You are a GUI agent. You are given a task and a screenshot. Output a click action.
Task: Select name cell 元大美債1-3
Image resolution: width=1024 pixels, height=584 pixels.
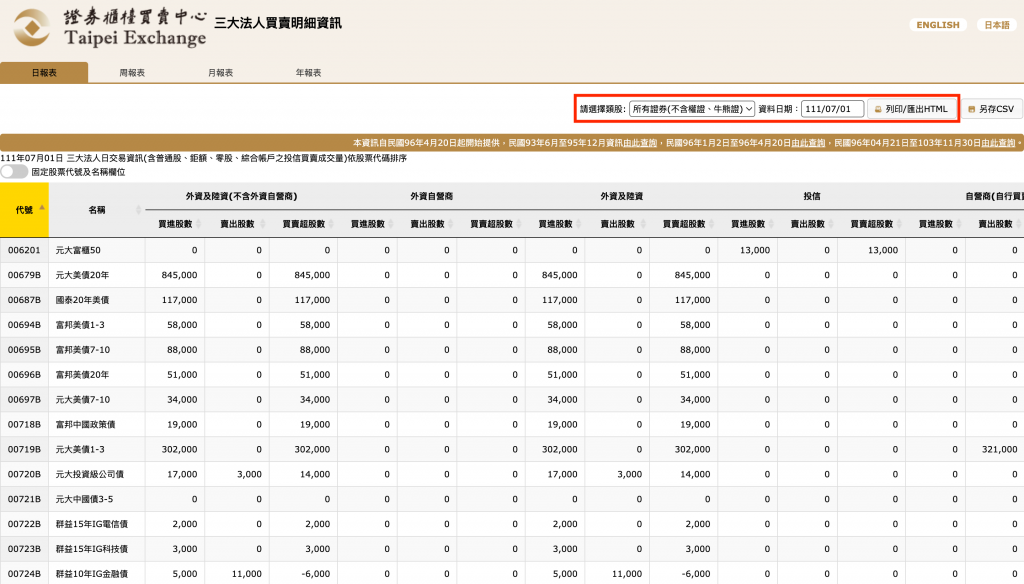[97, 449]
